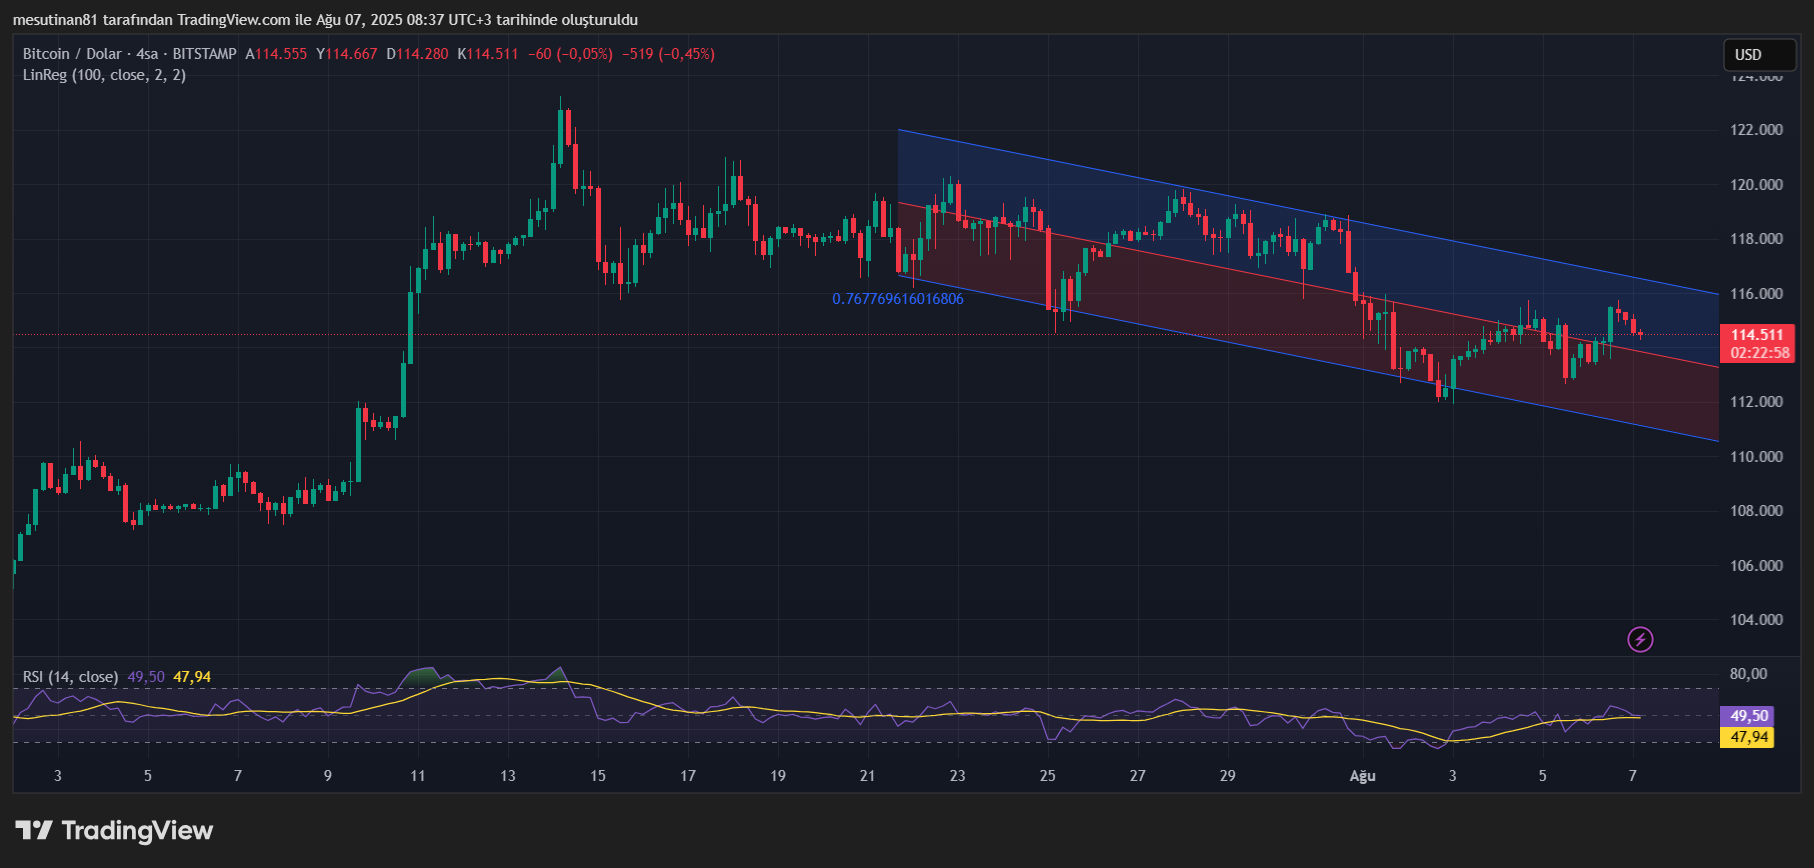
Task: Click the change value −519 (−0,45%)
Action: point(668,54)
